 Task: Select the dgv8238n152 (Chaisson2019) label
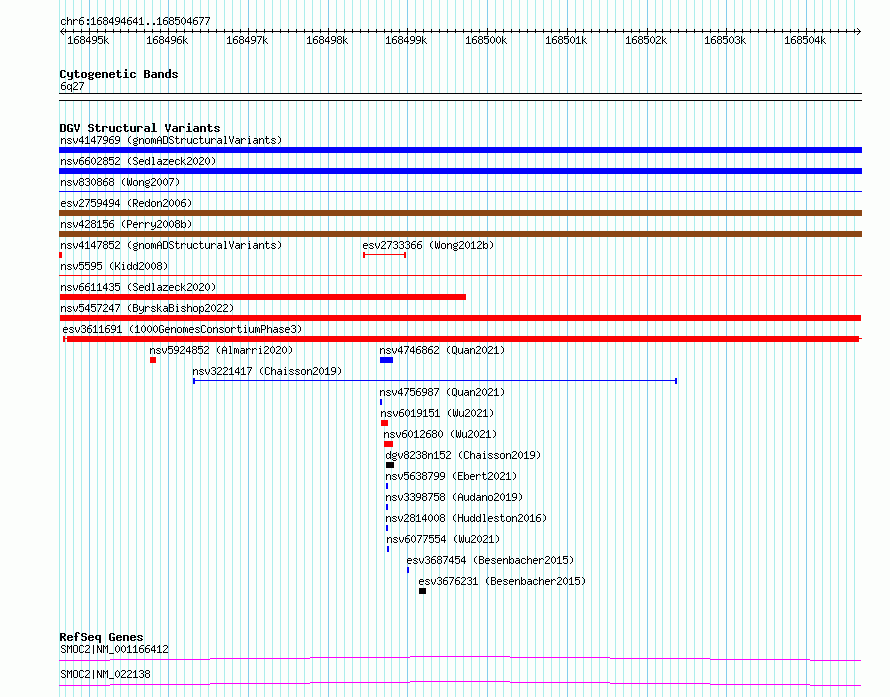click(x=463, y=455)
